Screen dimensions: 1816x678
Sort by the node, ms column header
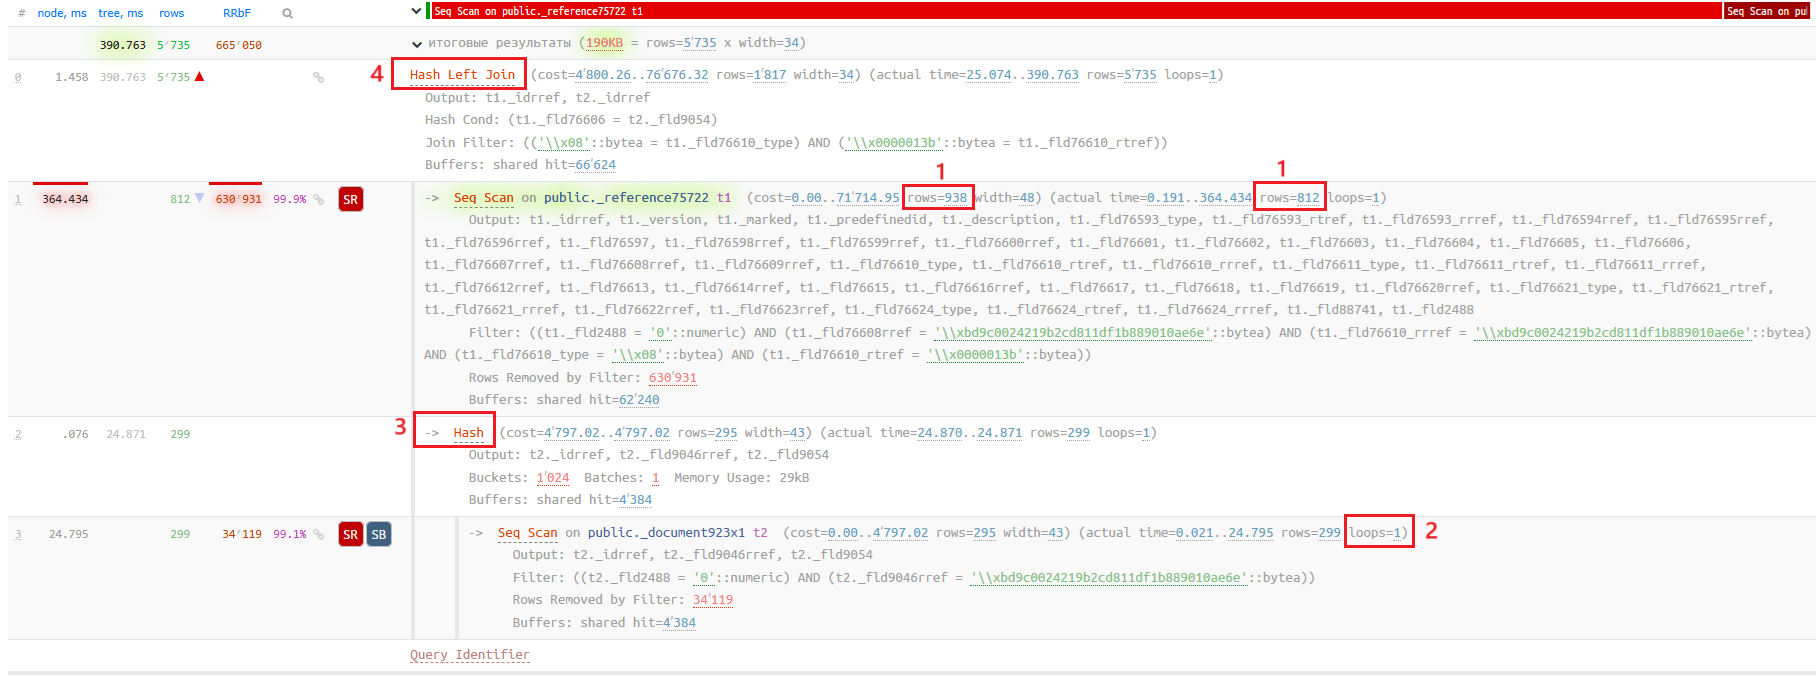62,13
